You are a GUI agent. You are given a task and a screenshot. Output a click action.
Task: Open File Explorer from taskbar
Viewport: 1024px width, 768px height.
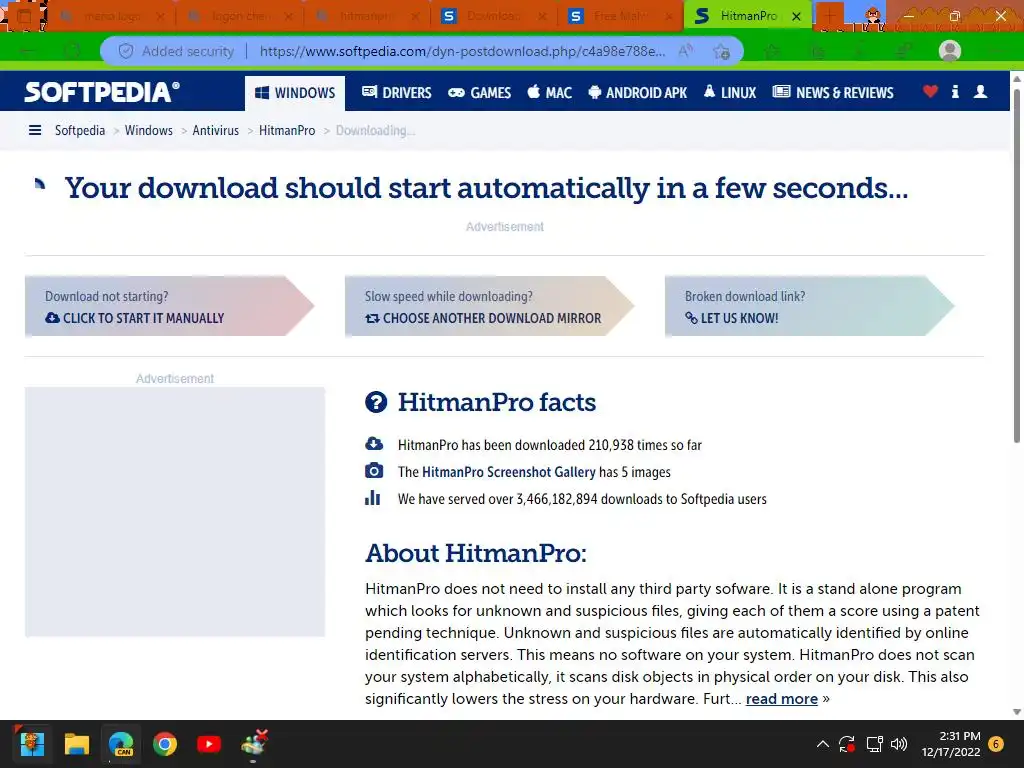76,744
